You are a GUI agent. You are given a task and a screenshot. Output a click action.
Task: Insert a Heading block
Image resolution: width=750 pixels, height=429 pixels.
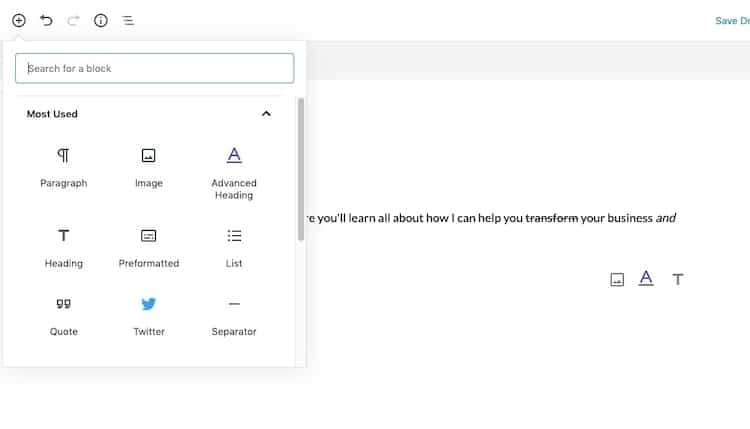(64, 248)
